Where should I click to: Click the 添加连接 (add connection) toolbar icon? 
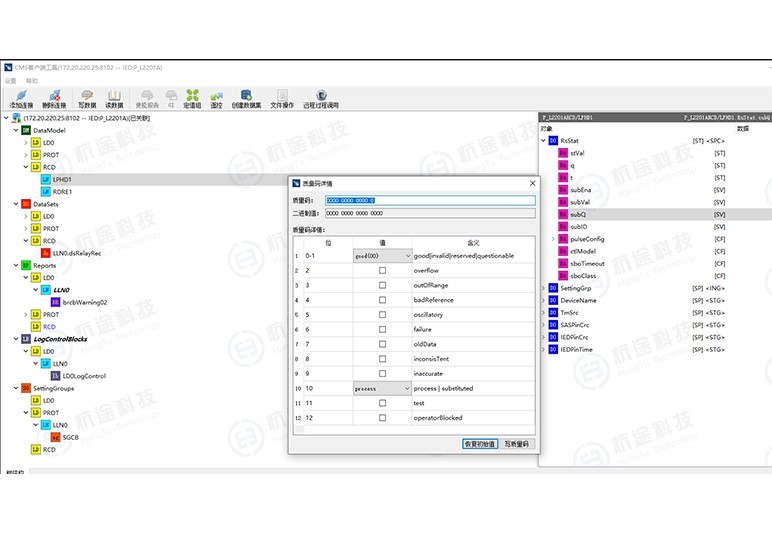(x=20, y=98)
